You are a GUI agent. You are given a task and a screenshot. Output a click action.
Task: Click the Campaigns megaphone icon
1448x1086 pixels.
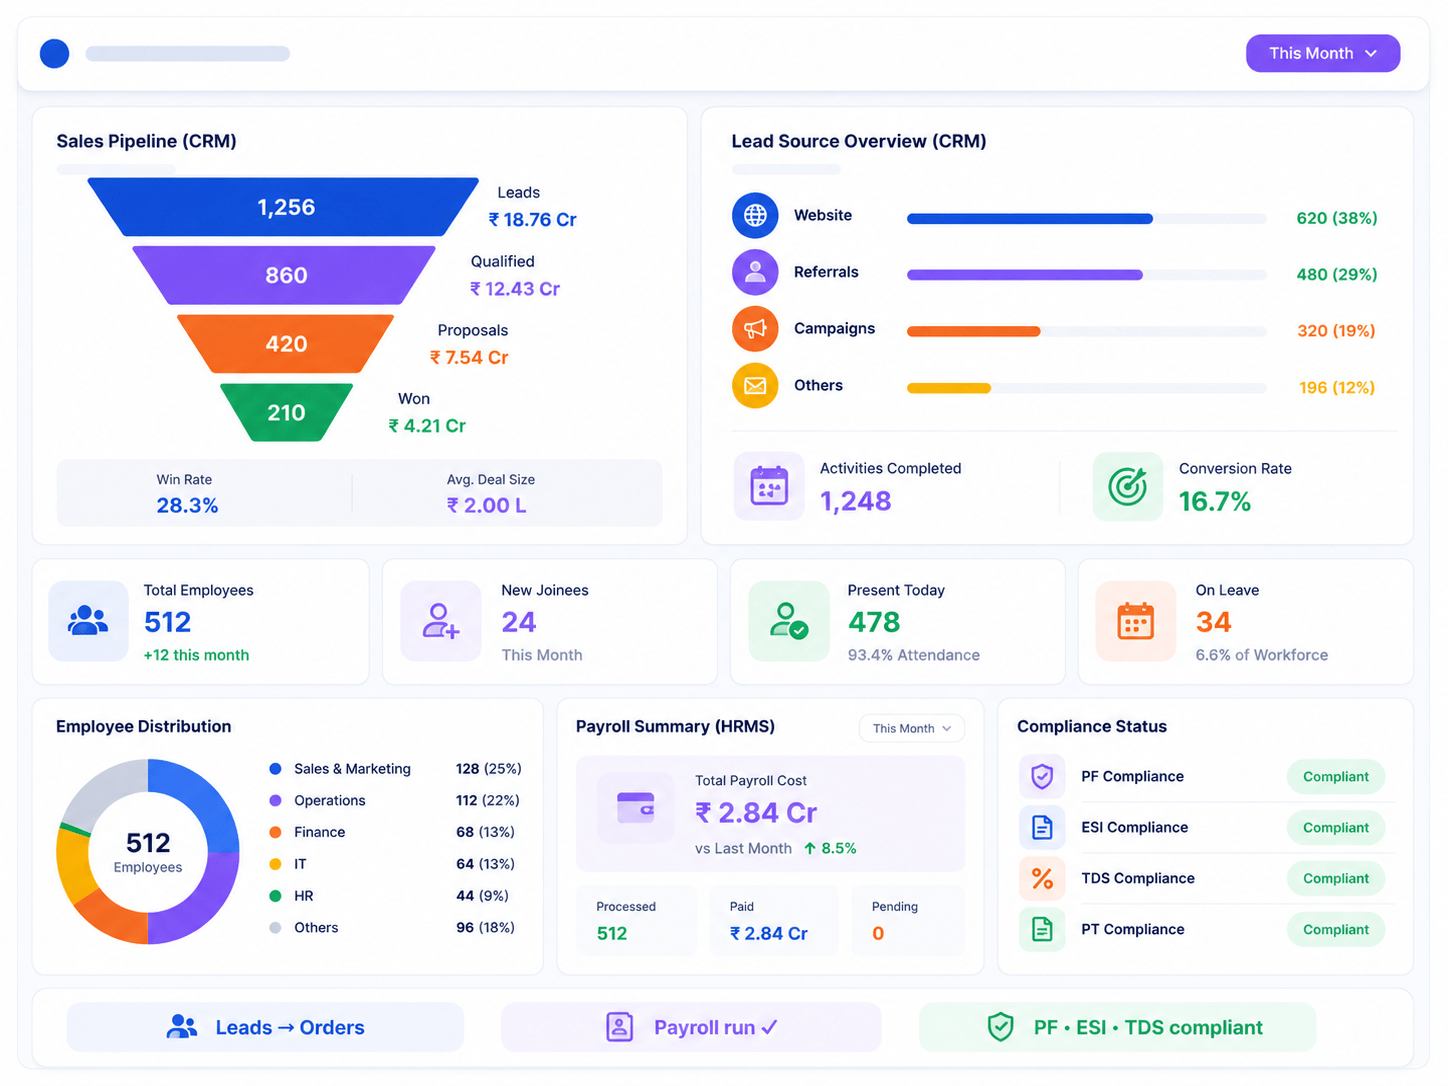tap(755, 329)
